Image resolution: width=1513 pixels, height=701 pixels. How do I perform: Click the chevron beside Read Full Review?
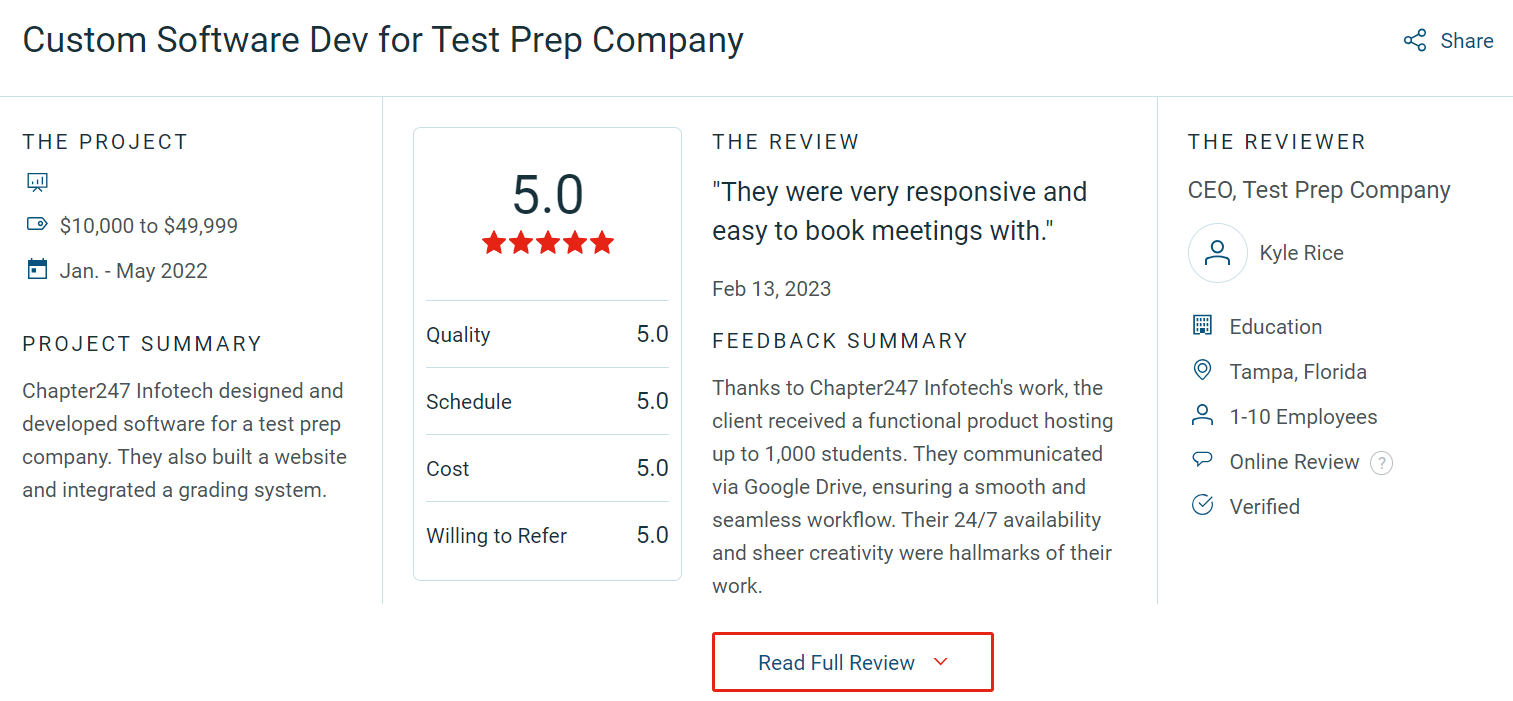940,662
